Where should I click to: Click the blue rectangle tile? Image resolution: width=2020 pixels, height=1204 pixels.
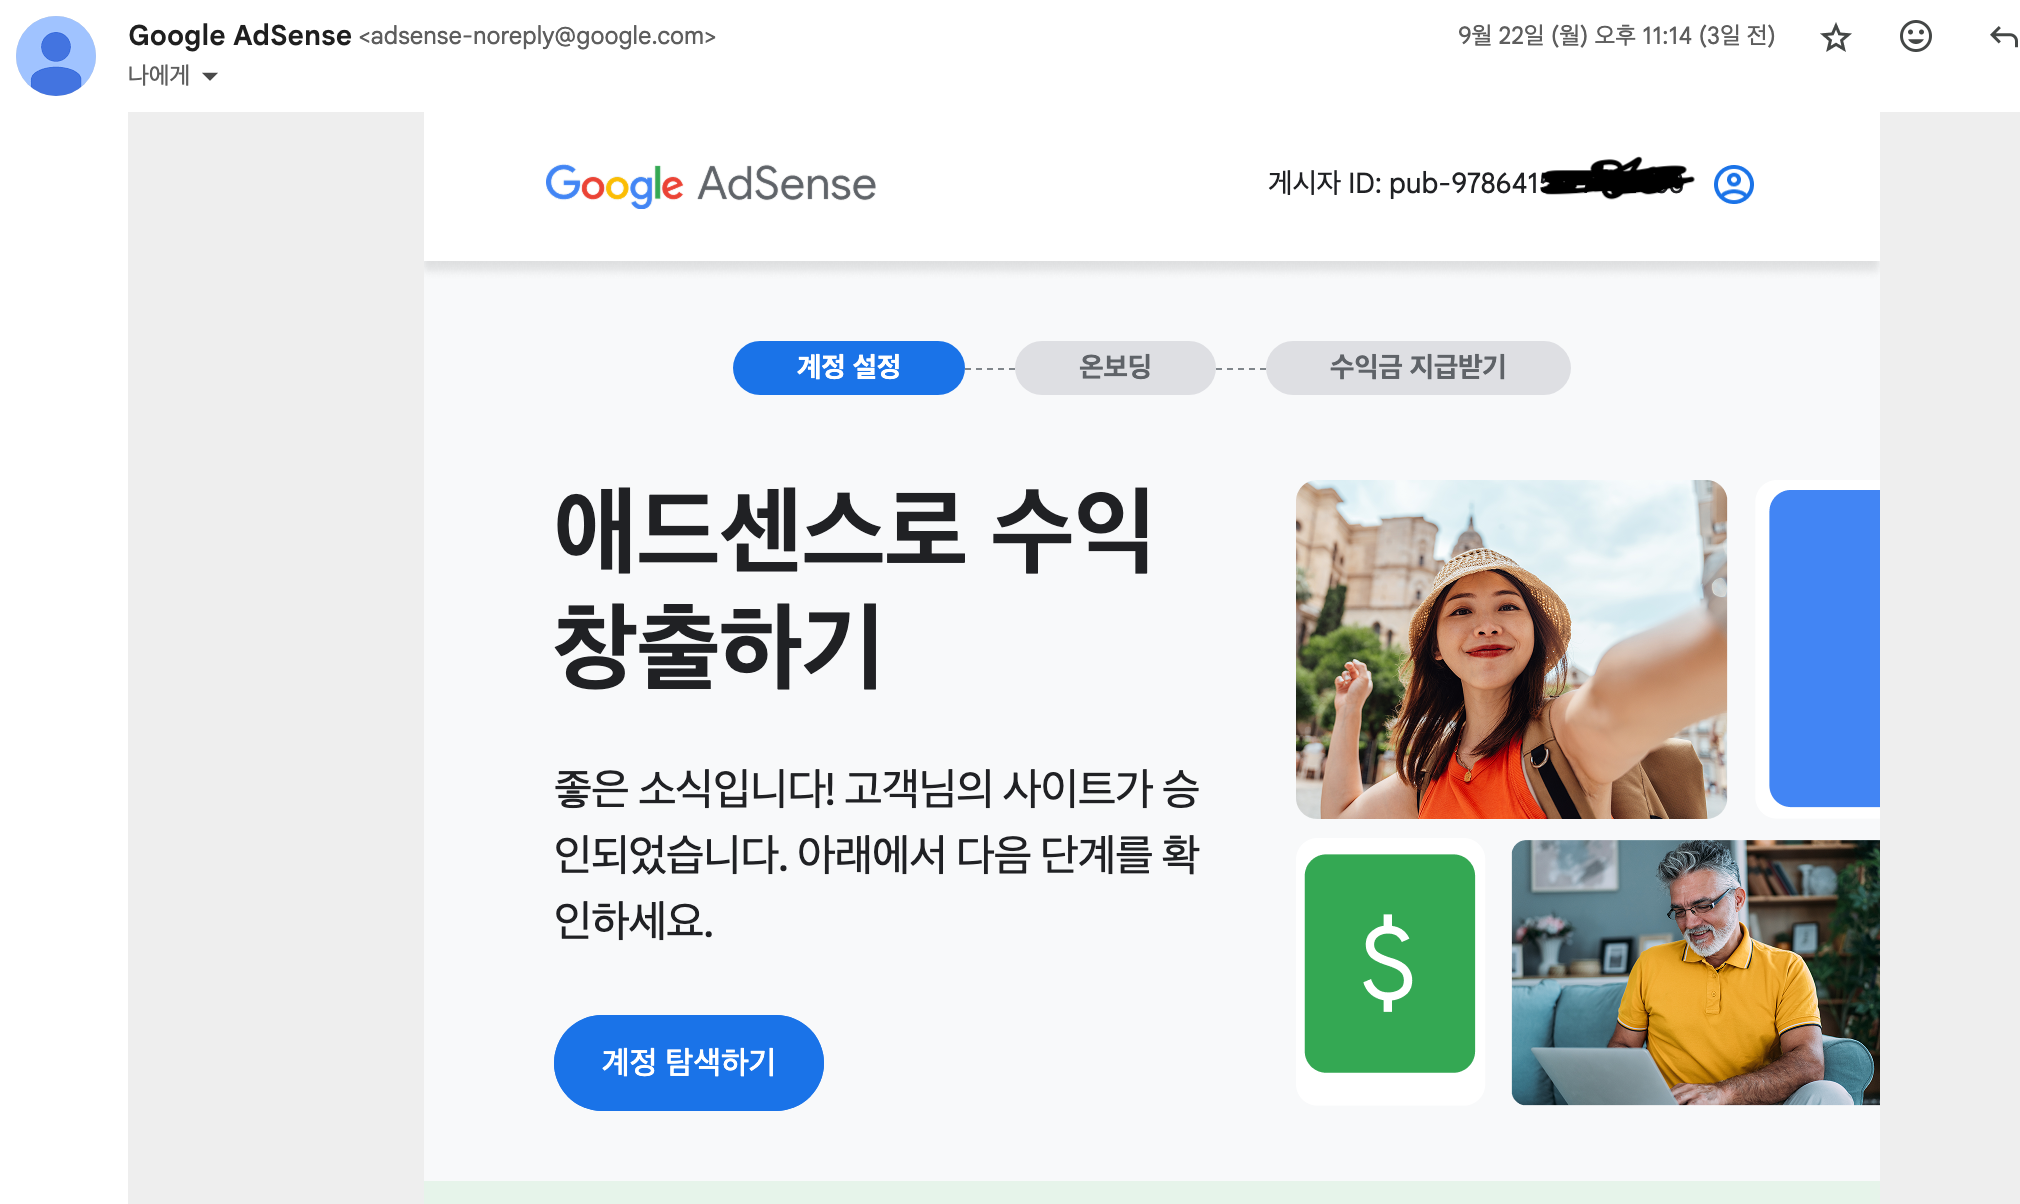(1823, 648)
